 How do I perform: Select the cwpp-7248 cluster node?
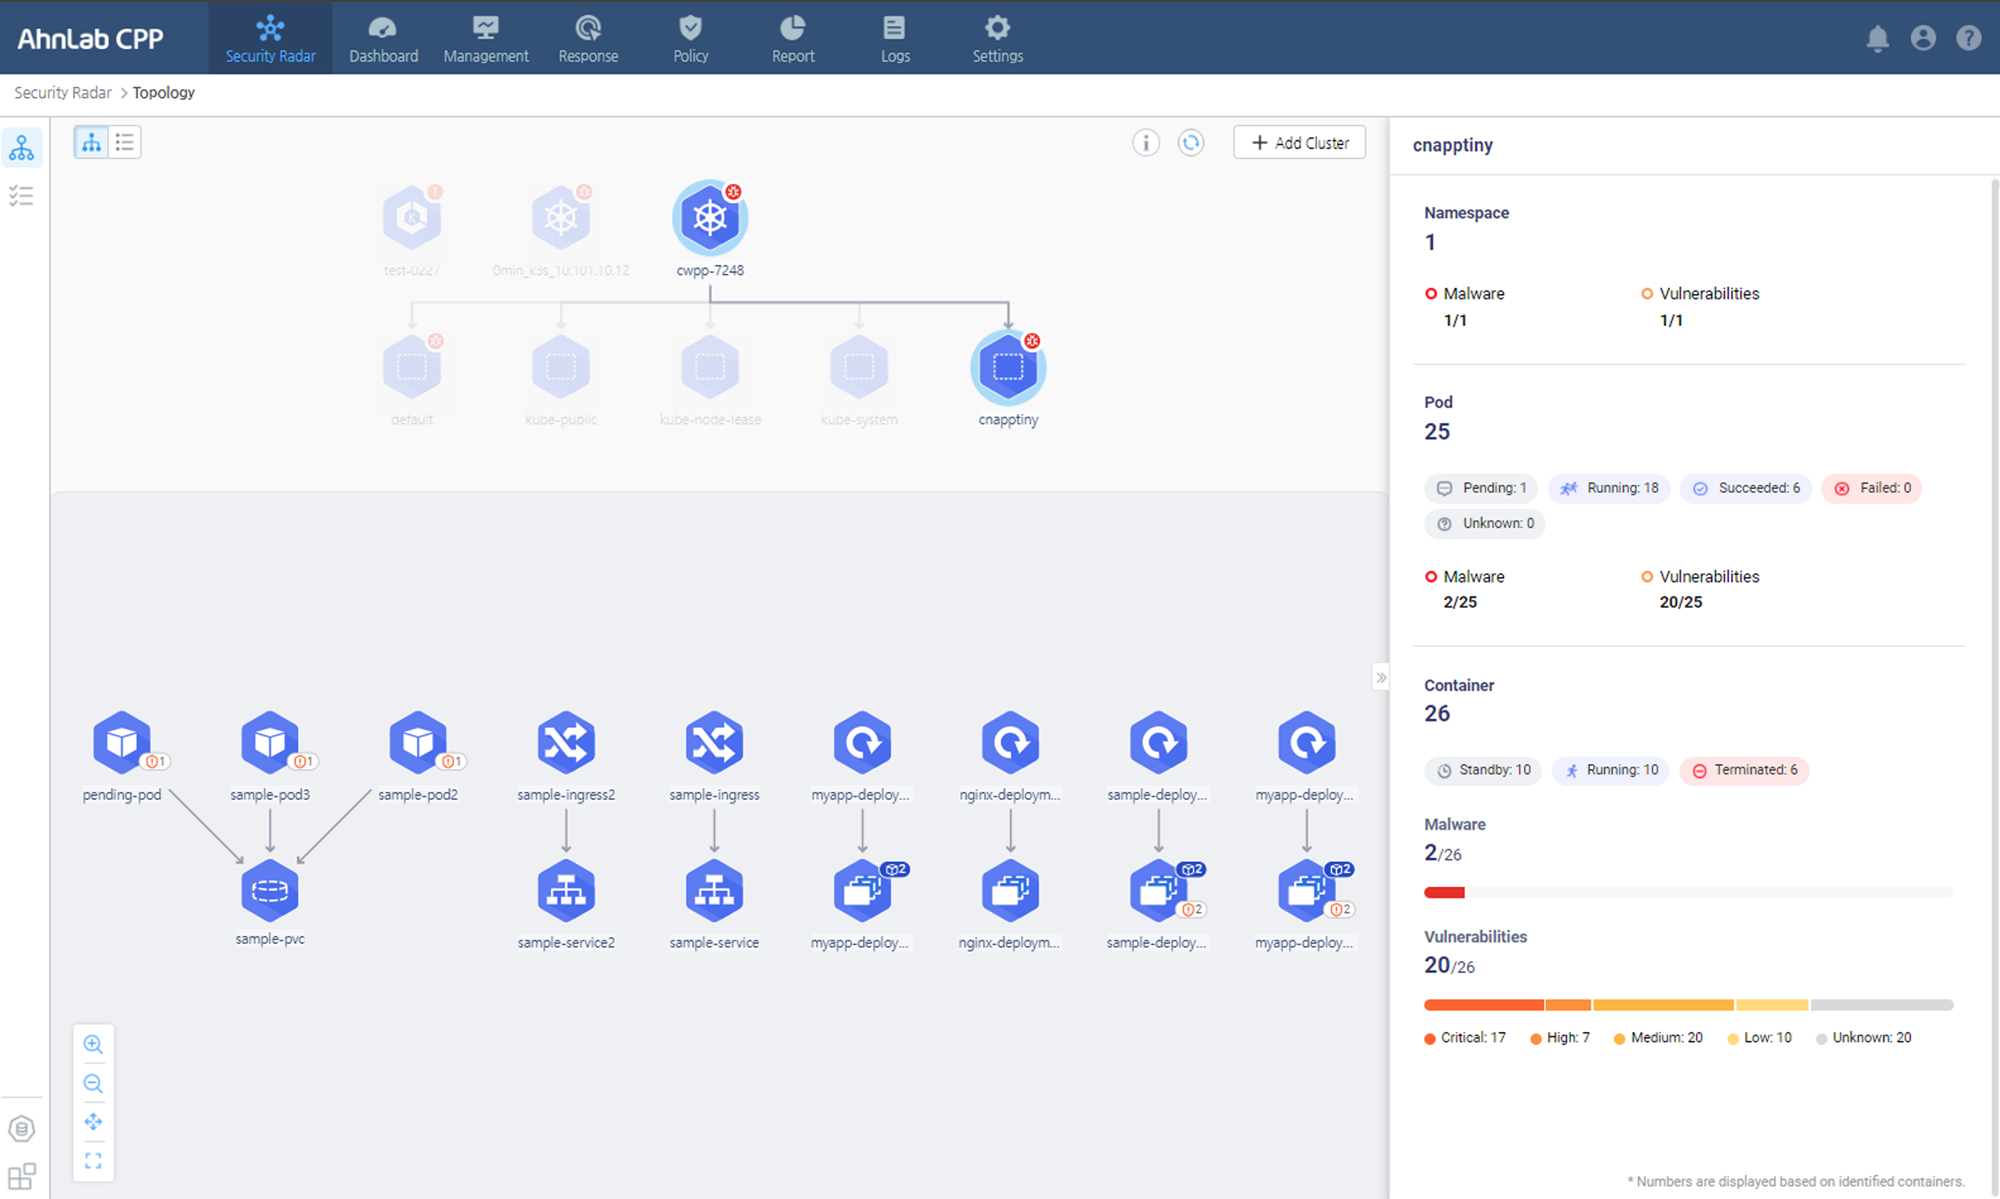[x=709, y=218]
